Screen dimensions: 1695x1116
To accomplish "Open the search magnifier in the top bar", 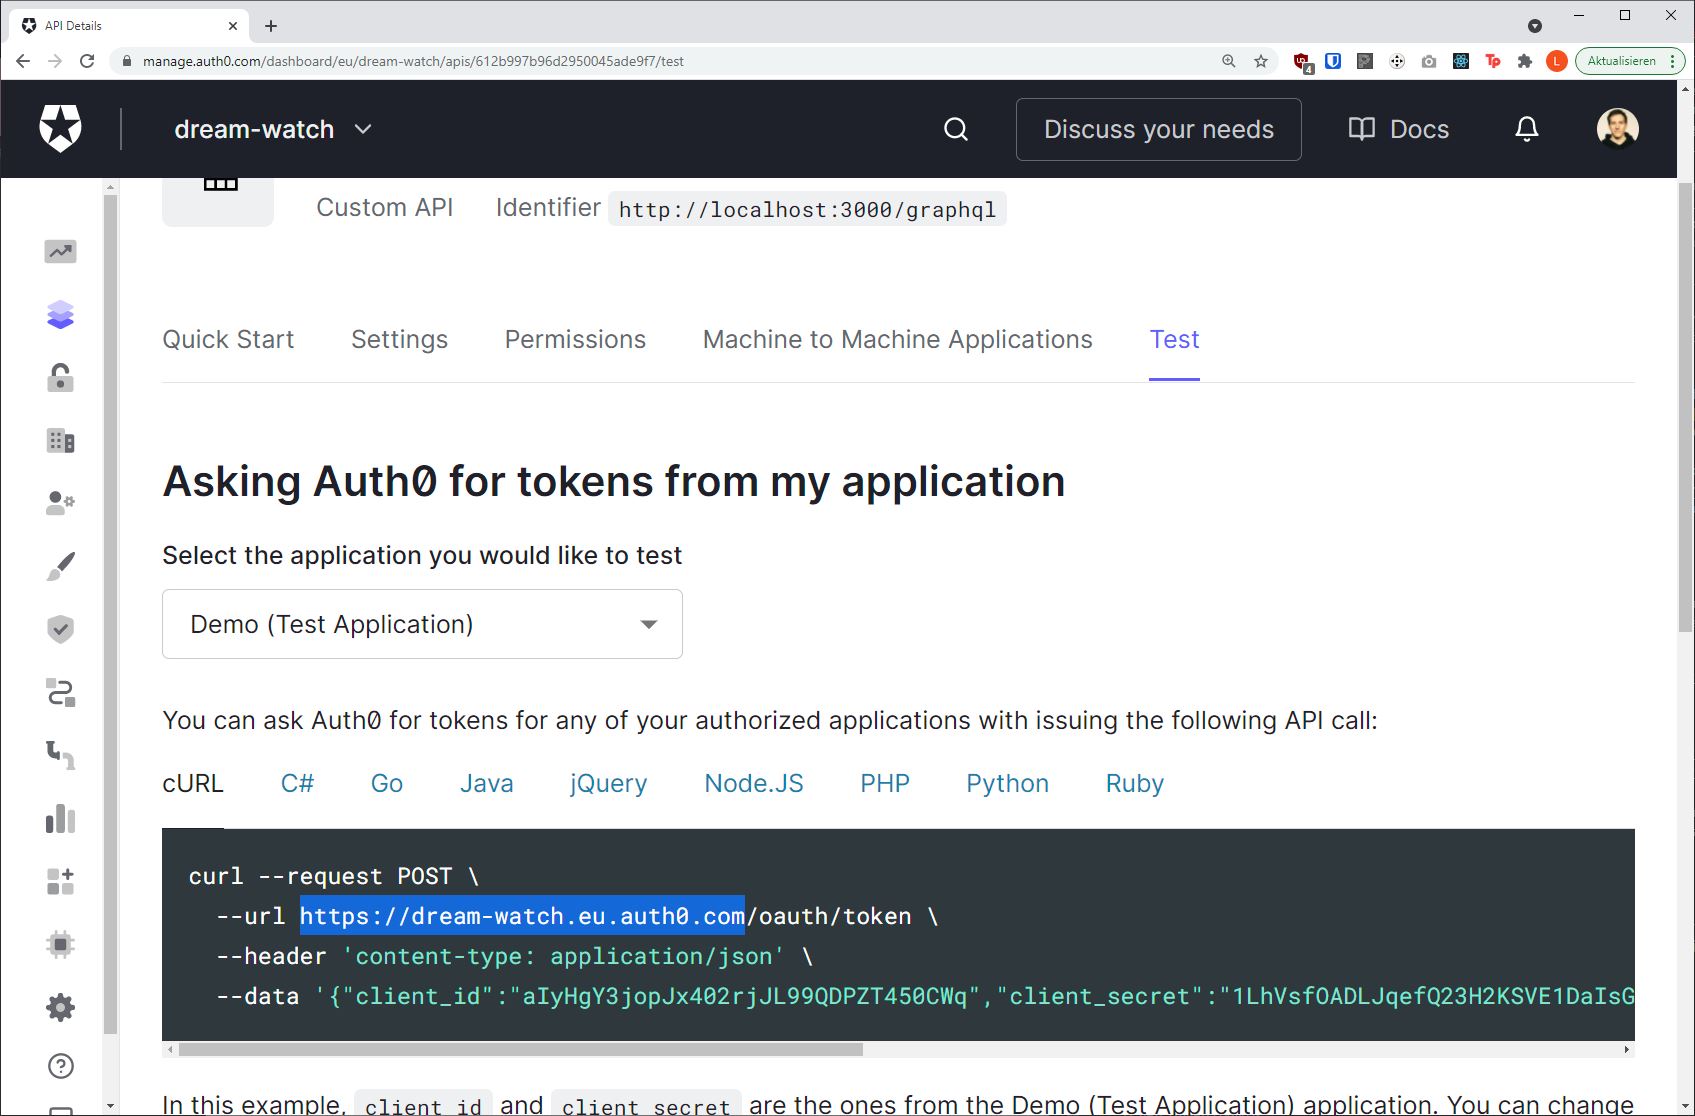I will pyautogui.click(x=955, y=129).
